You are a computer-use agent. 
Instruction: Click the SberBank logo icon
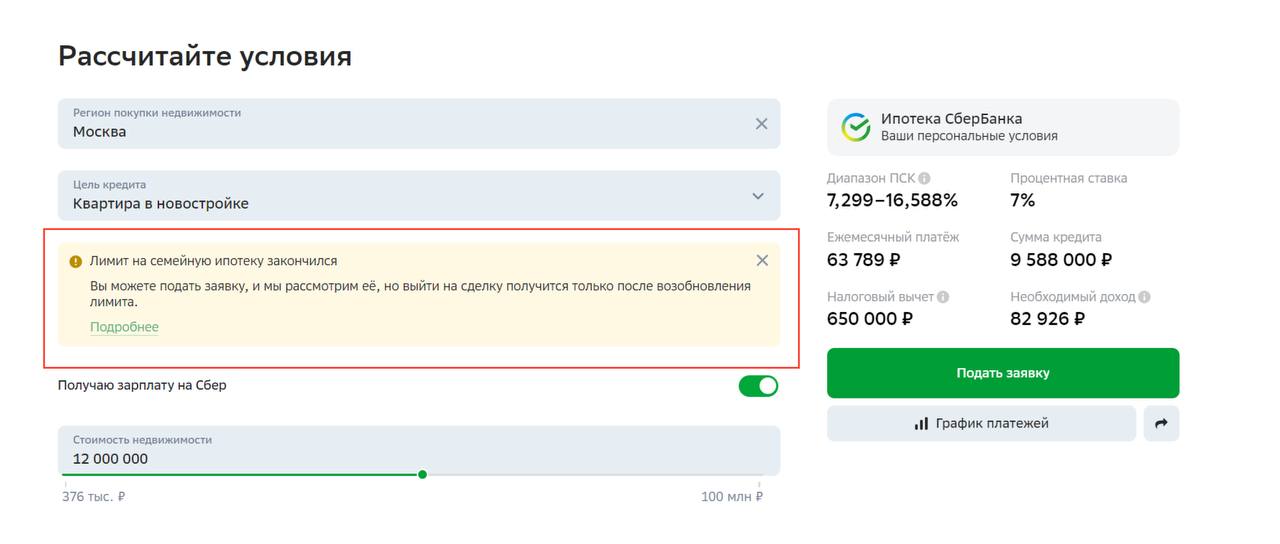click(856, 127)
